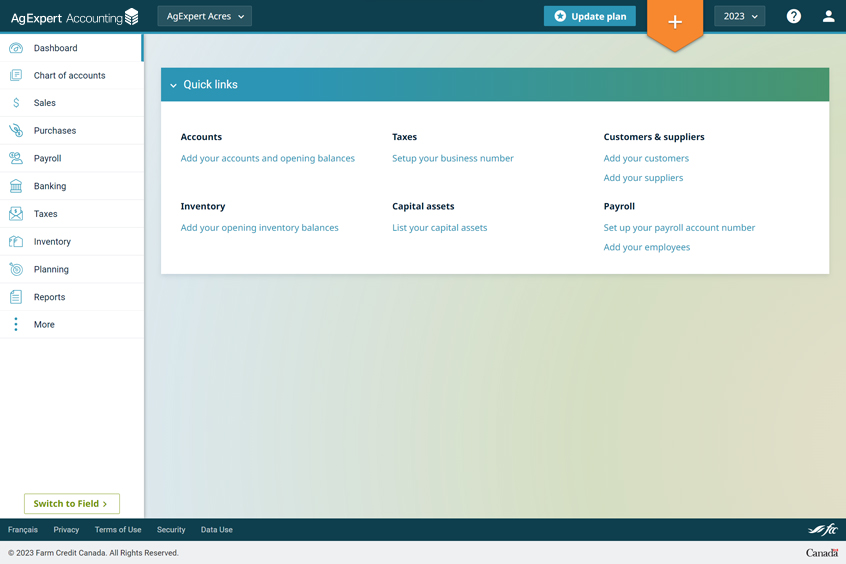Click the Inventory icon in sidebar
Image resolution: width=846 pixels, height=564 pixels.
point(16,241)
